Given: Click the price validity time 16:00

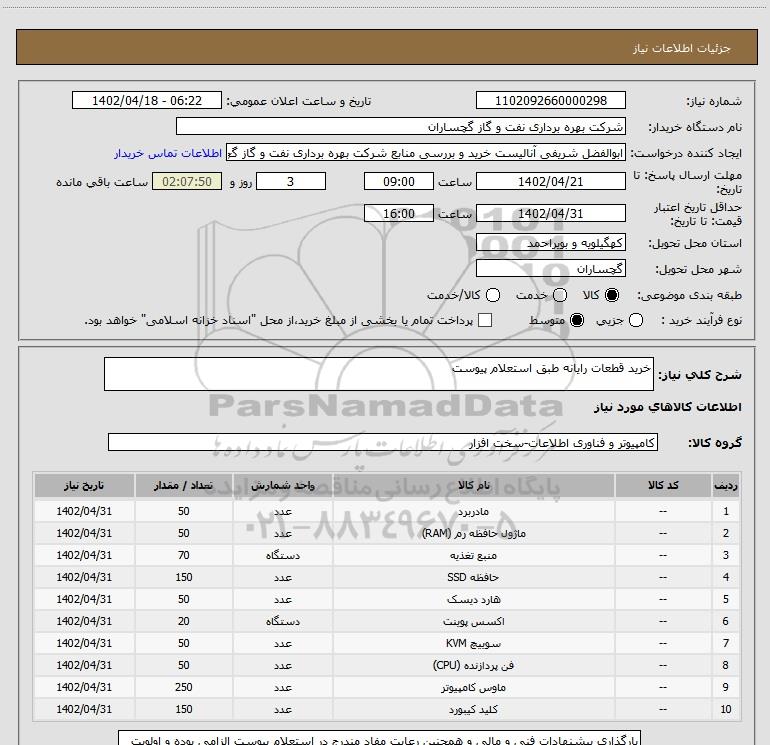Looking at the screenshot, I should pos(399,213).
